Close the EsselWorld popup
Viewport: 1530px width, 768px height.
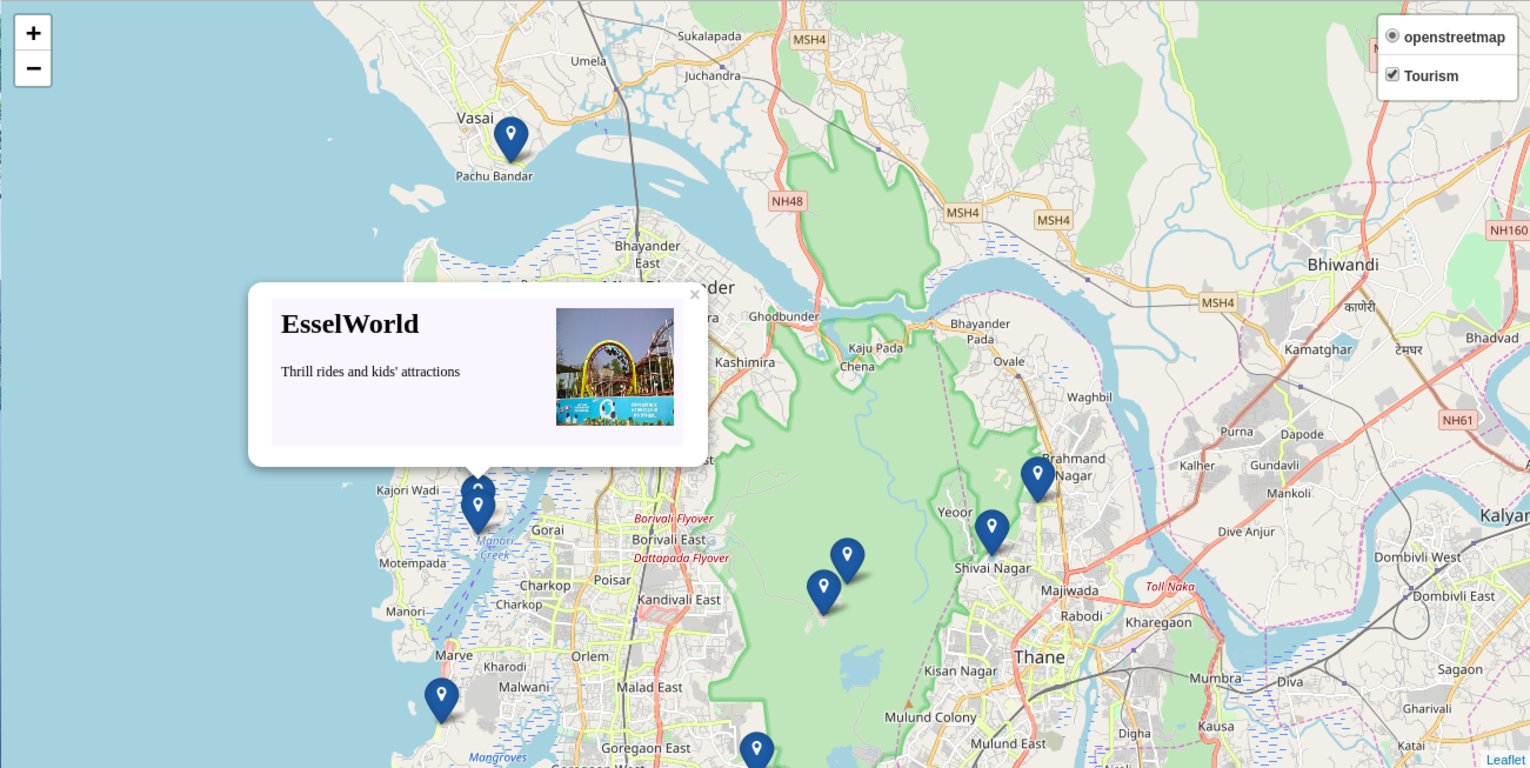(x=695, y=294)
